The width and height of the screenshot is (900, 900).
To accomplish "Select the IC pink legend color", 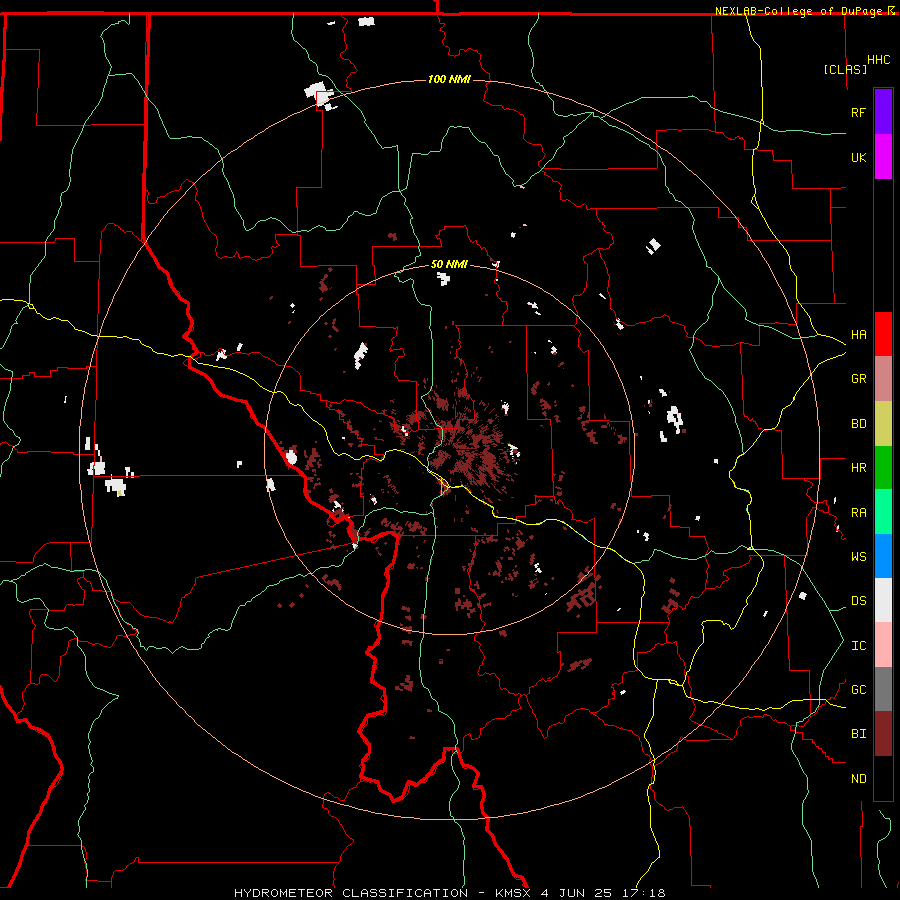I will [x=883, y=645].
